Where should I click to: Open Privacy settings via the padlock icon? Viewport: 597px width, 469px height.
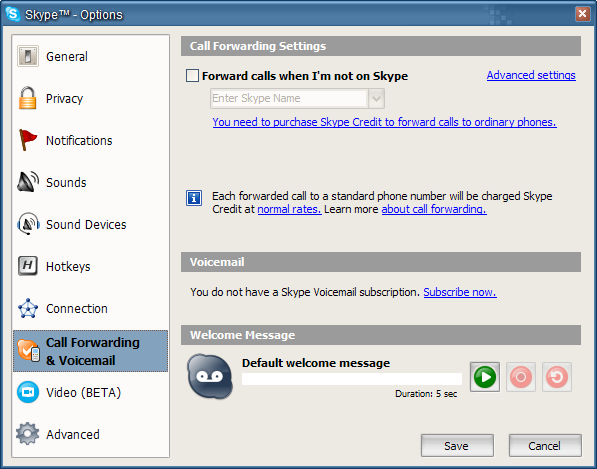point(27,98)
